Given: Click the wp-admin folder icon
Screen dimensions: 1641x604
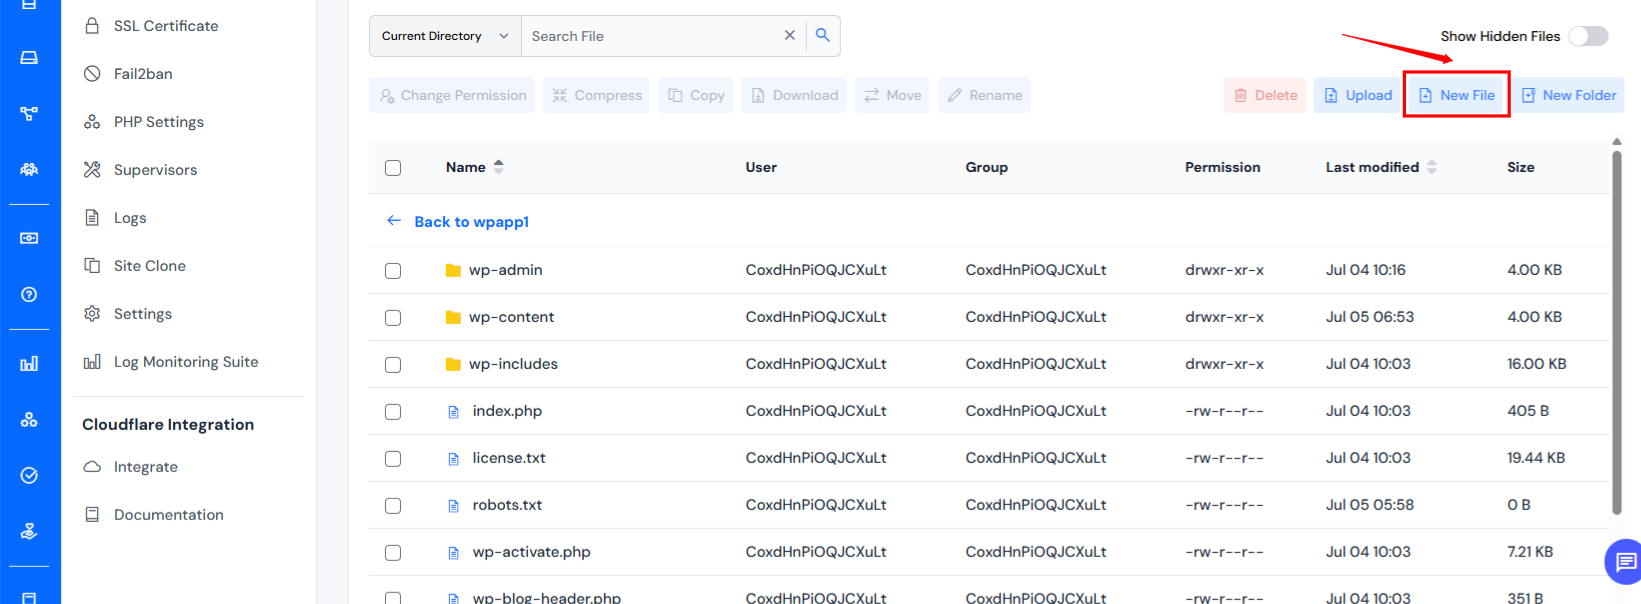Looking at the screenshot, I should coord(453,270).
